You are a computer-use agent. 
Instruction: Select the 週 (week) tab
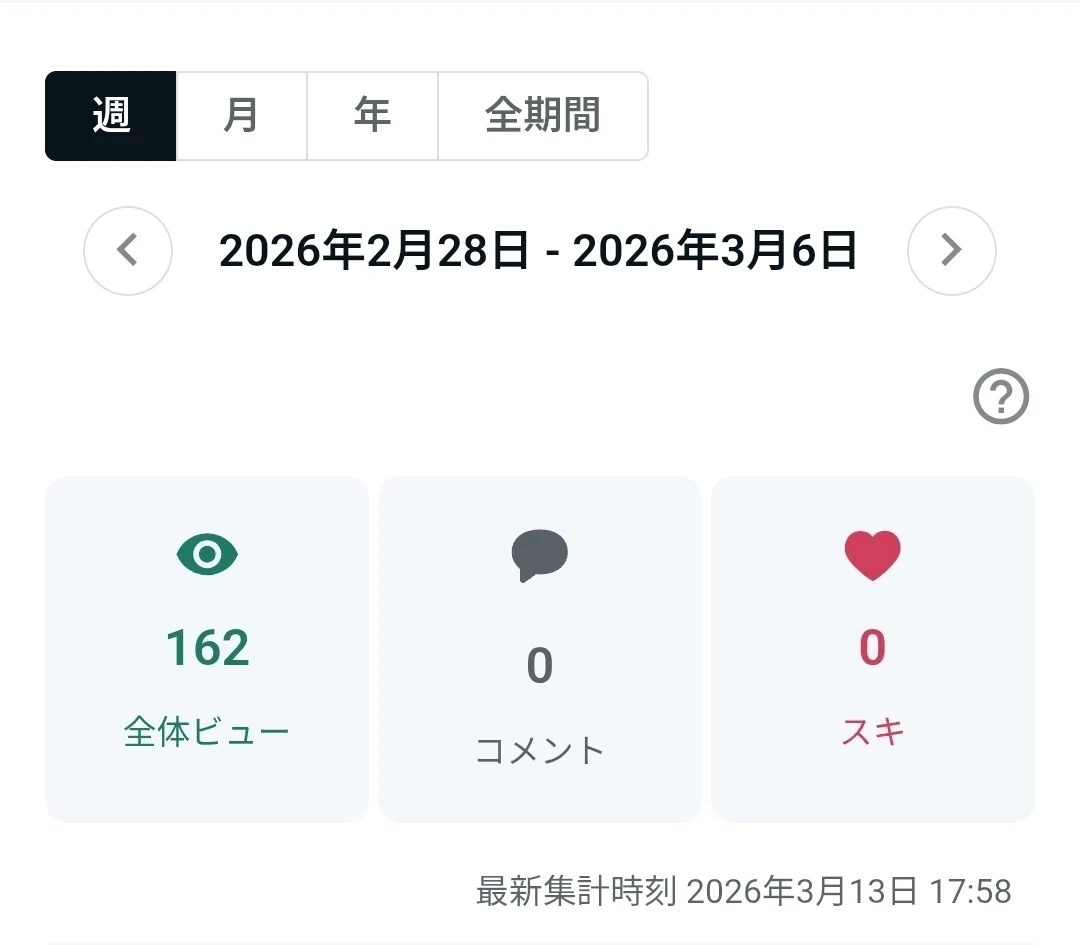click(111, 116)
